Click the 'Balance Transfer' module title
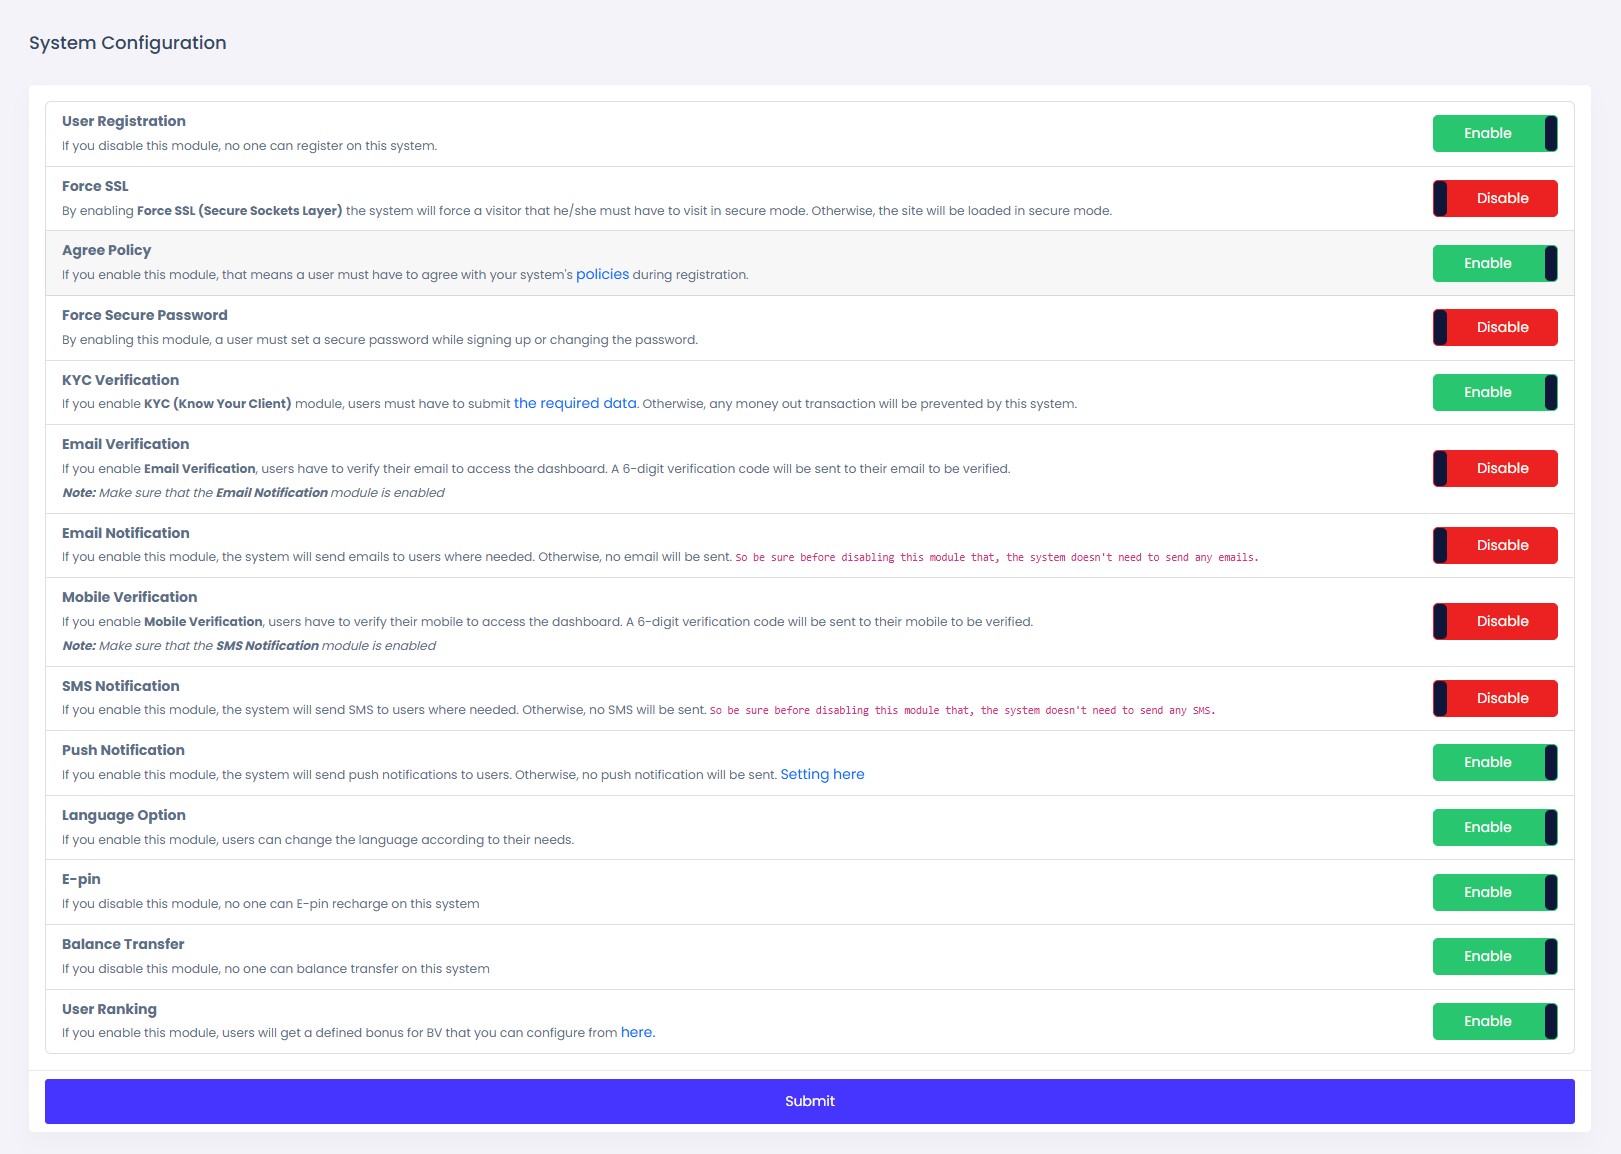Viewport: 1621px width, 1154px height. coord(123,944)
